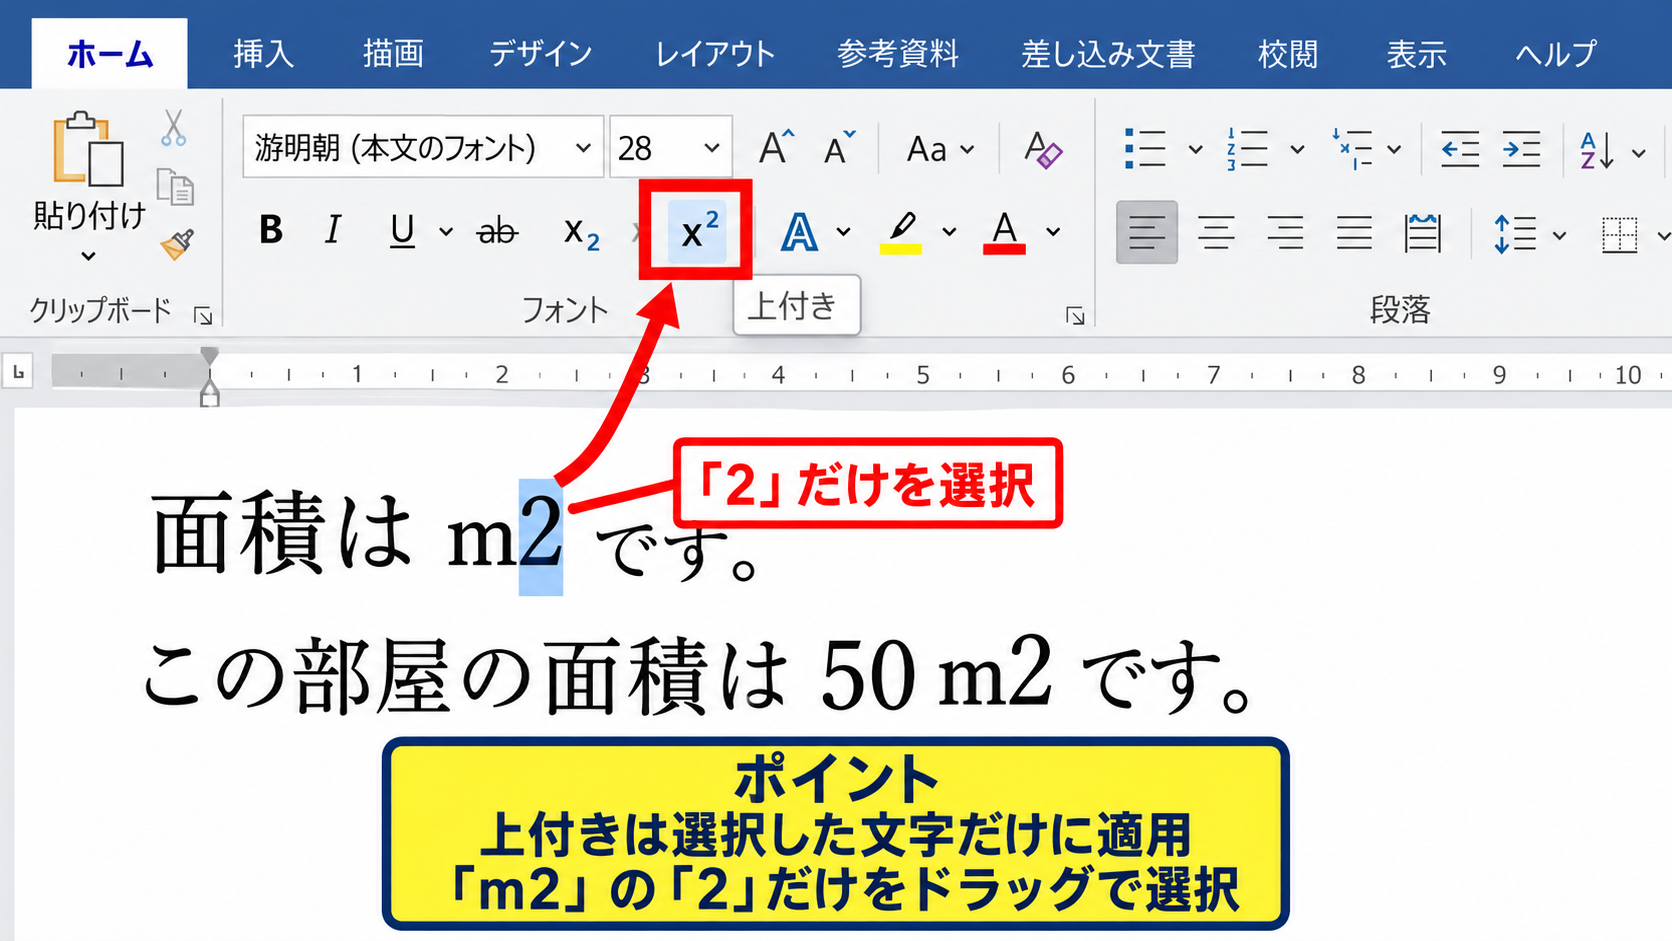Shrink font size with the smaller A
Viewport: 1672px width, 941px height.
tap(838, 148)
